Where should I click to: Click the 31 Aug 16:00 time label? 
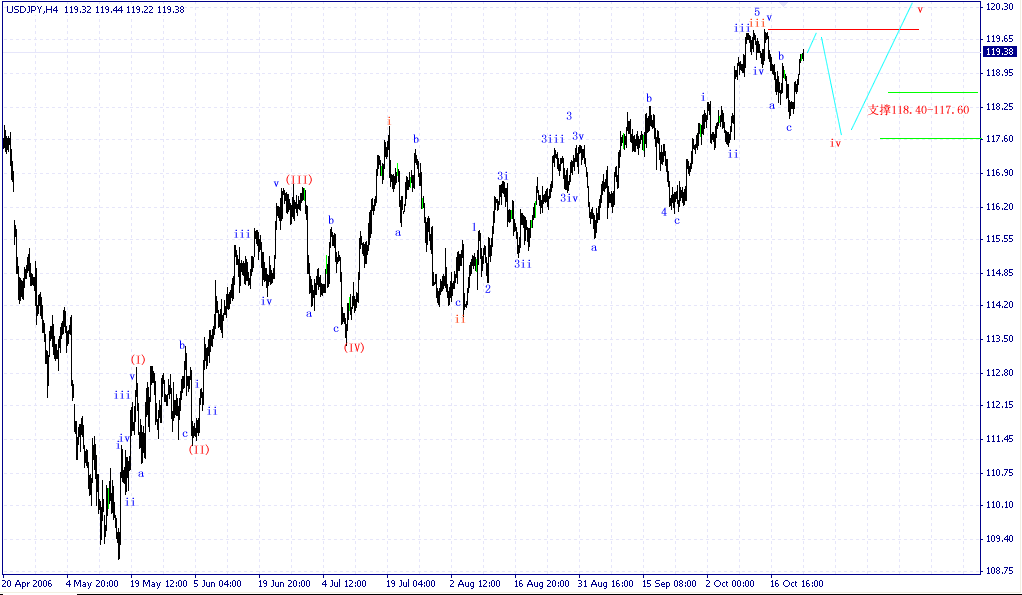coord(605,583)
